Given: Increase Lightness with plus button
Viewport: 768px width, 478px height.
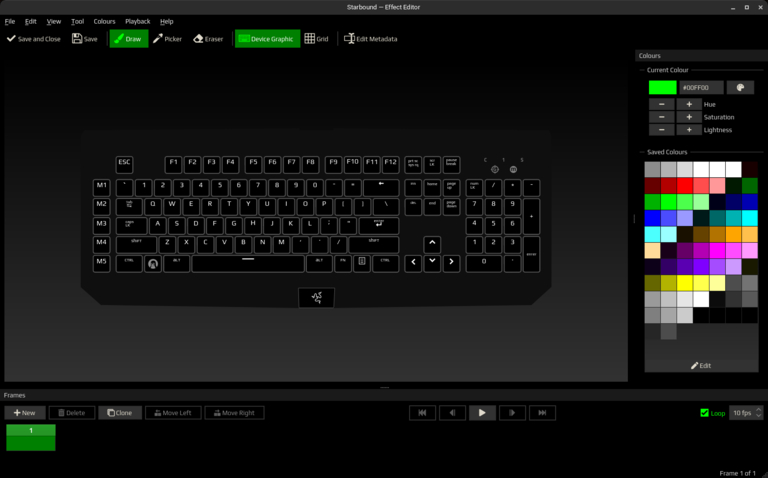Looking at the screenshot, I should (689, 130).
